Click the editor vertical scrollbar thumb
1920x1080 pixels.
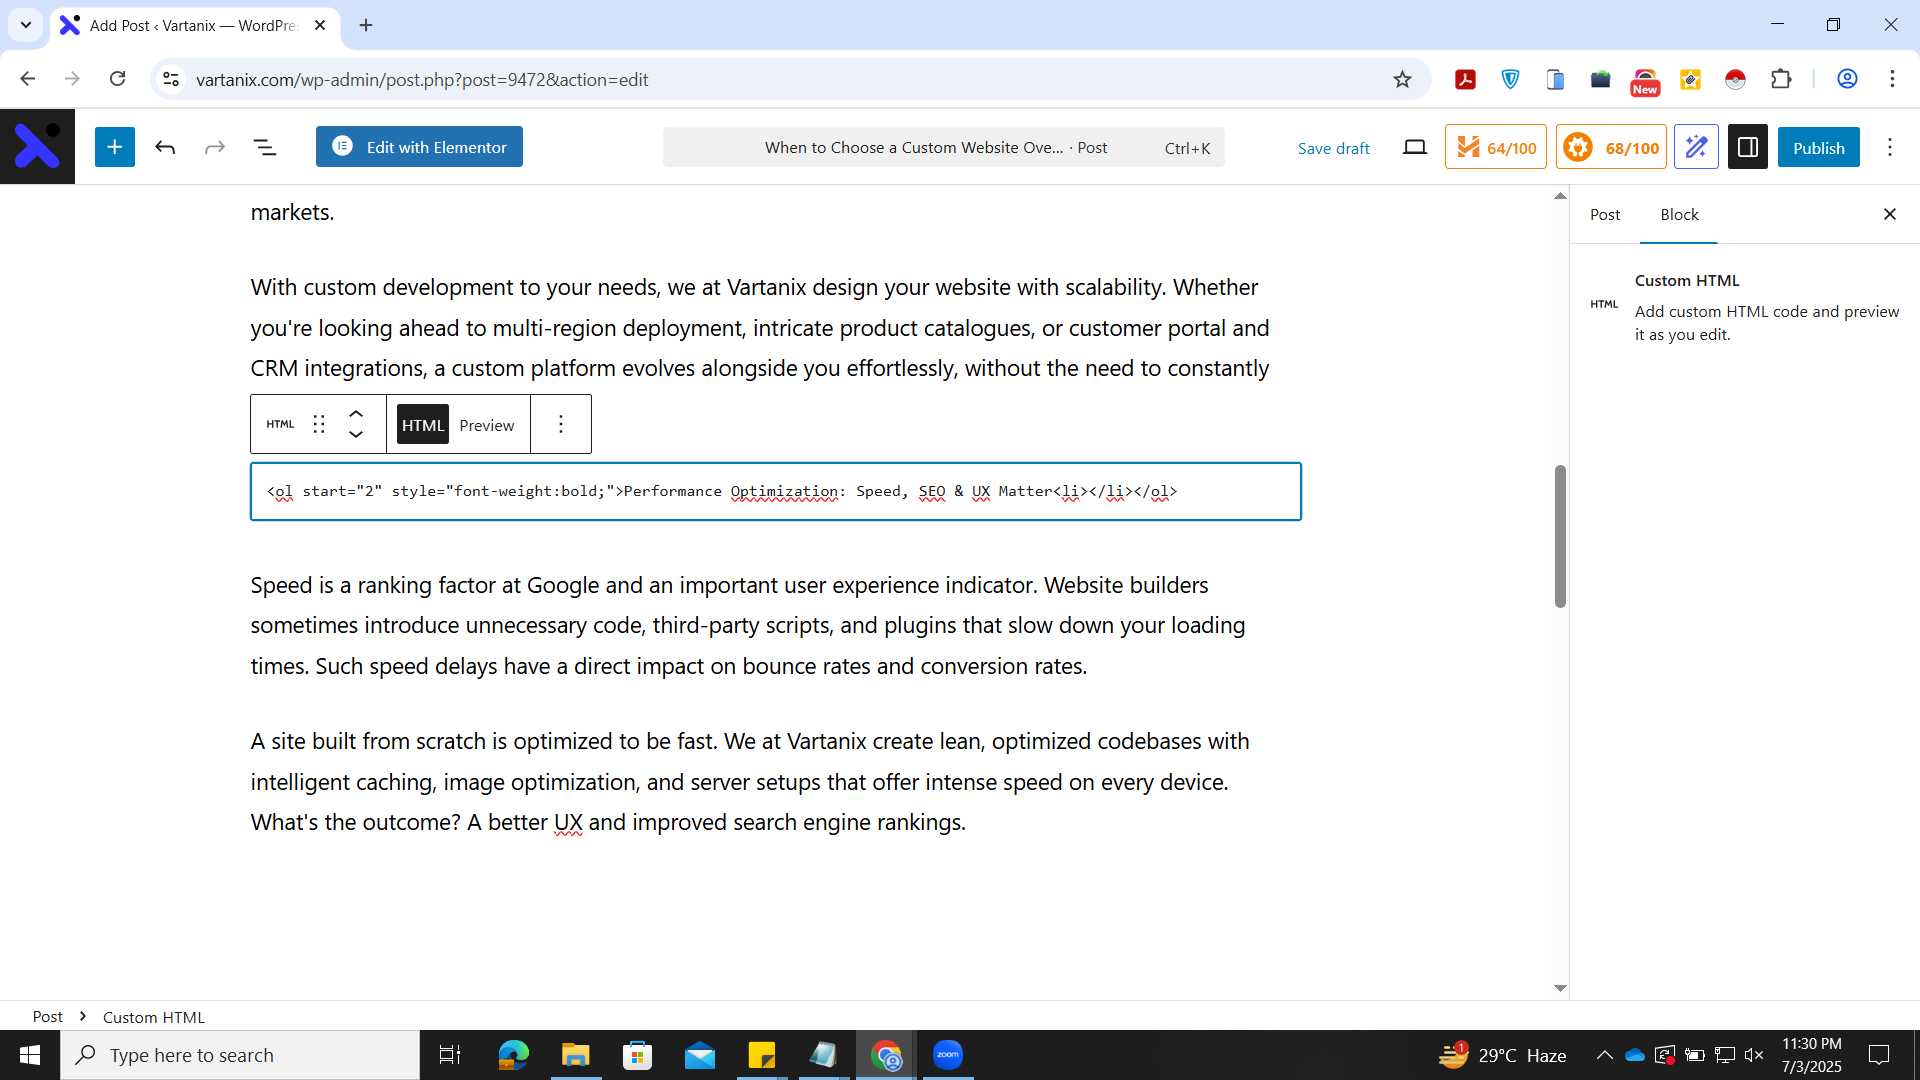point(1560,536)
